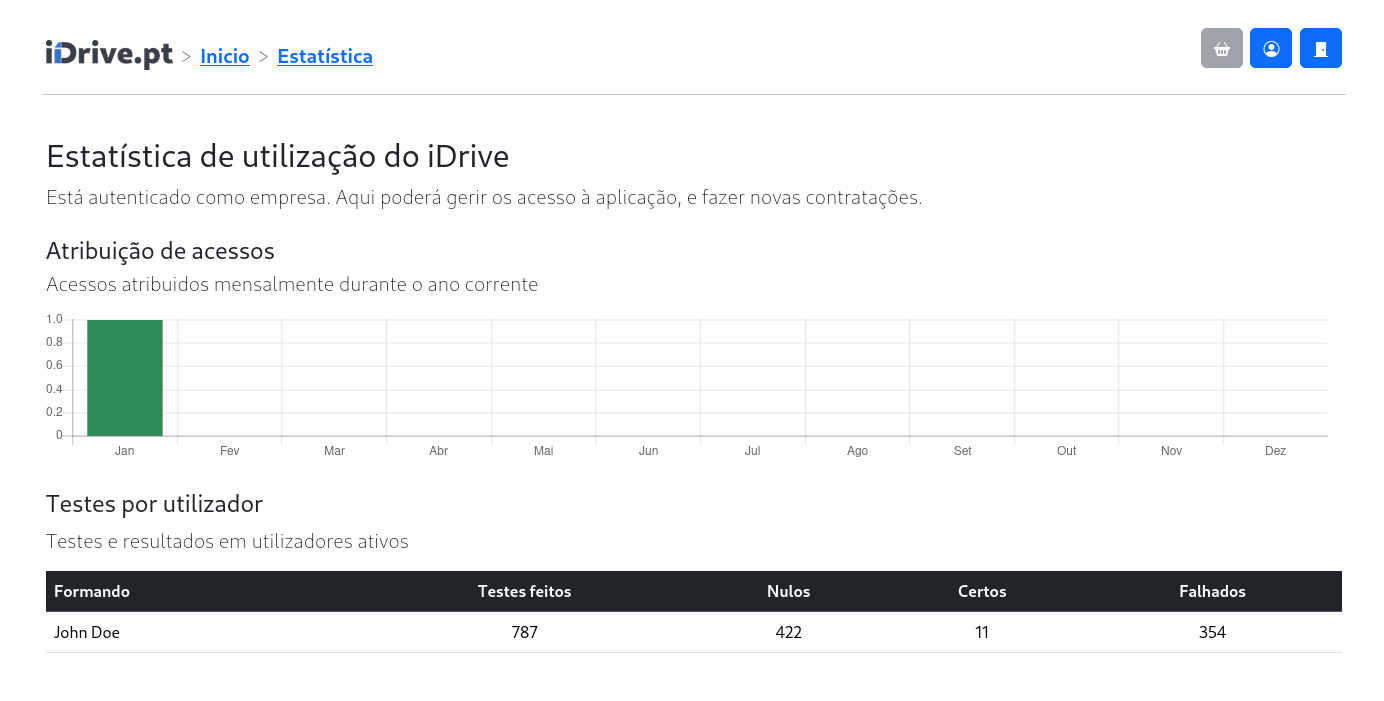This screenshot has width=1384, height=701.
Task: Click the Certos column header
Action: coord(982,591)
